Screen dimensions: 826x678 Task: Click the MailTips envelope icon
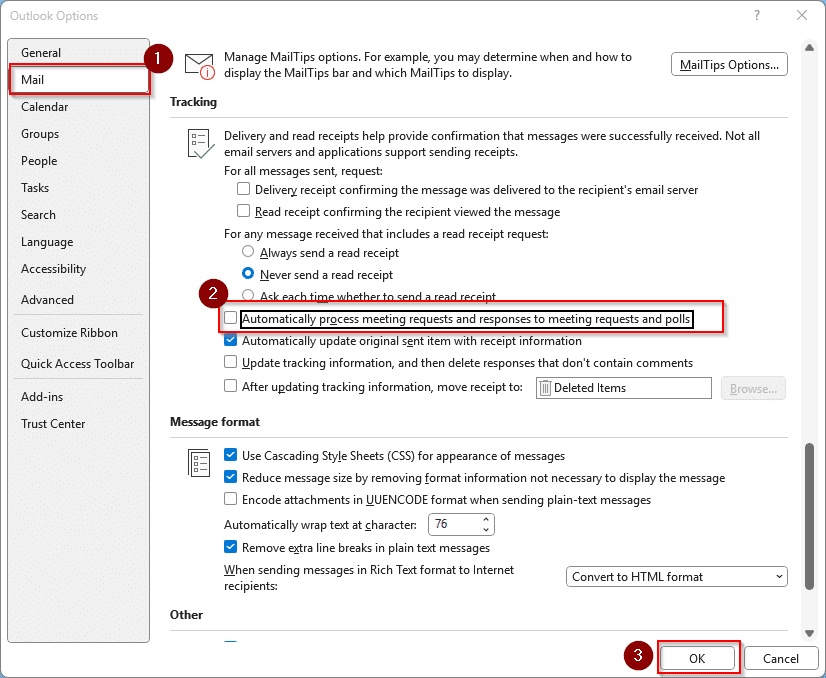tap(200, 66)
